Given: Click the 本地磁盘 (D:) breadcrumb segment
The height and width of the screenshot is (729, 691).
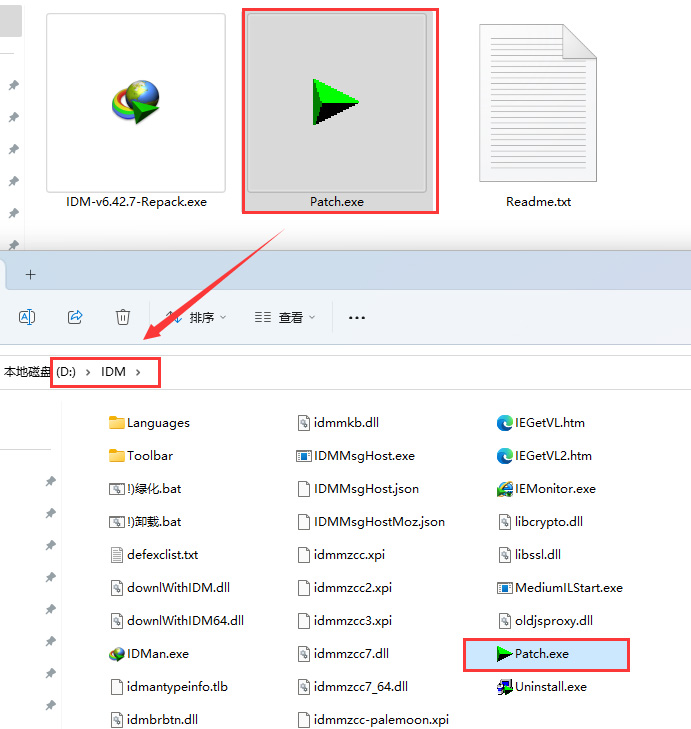Looking at the screenshot, I should (x=40, y=372).
